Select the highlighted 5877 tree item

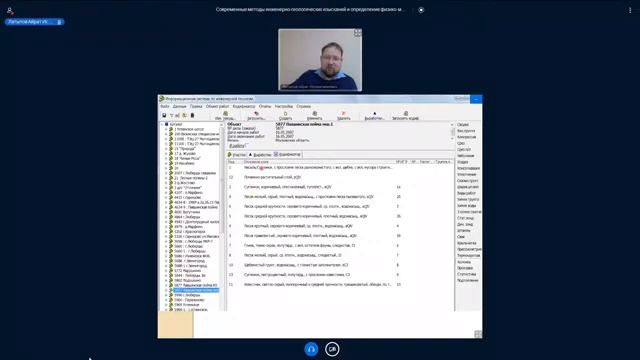(x=196, y=290)
